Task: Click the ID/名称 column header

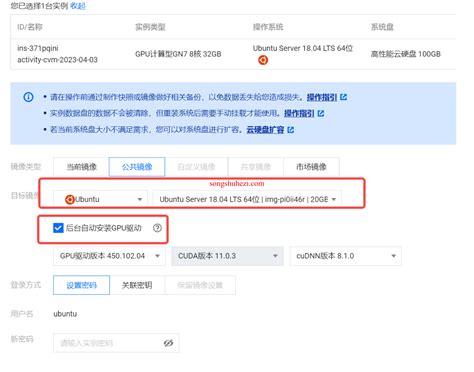Action: [x=30, y=27]
